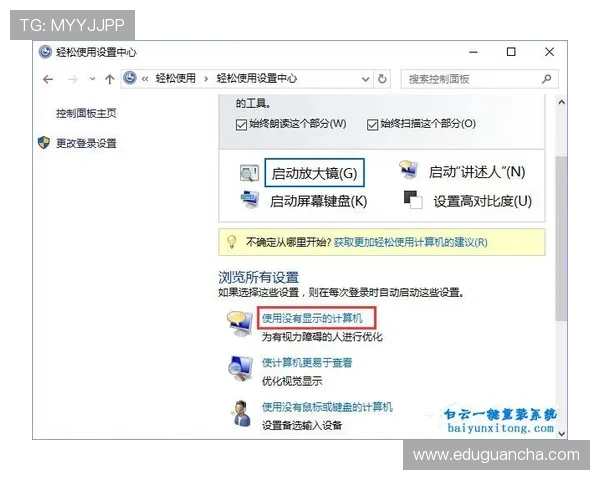Click the magnifier search icon
This screenshot has width=600, height=480.
[x=546, y=79]
